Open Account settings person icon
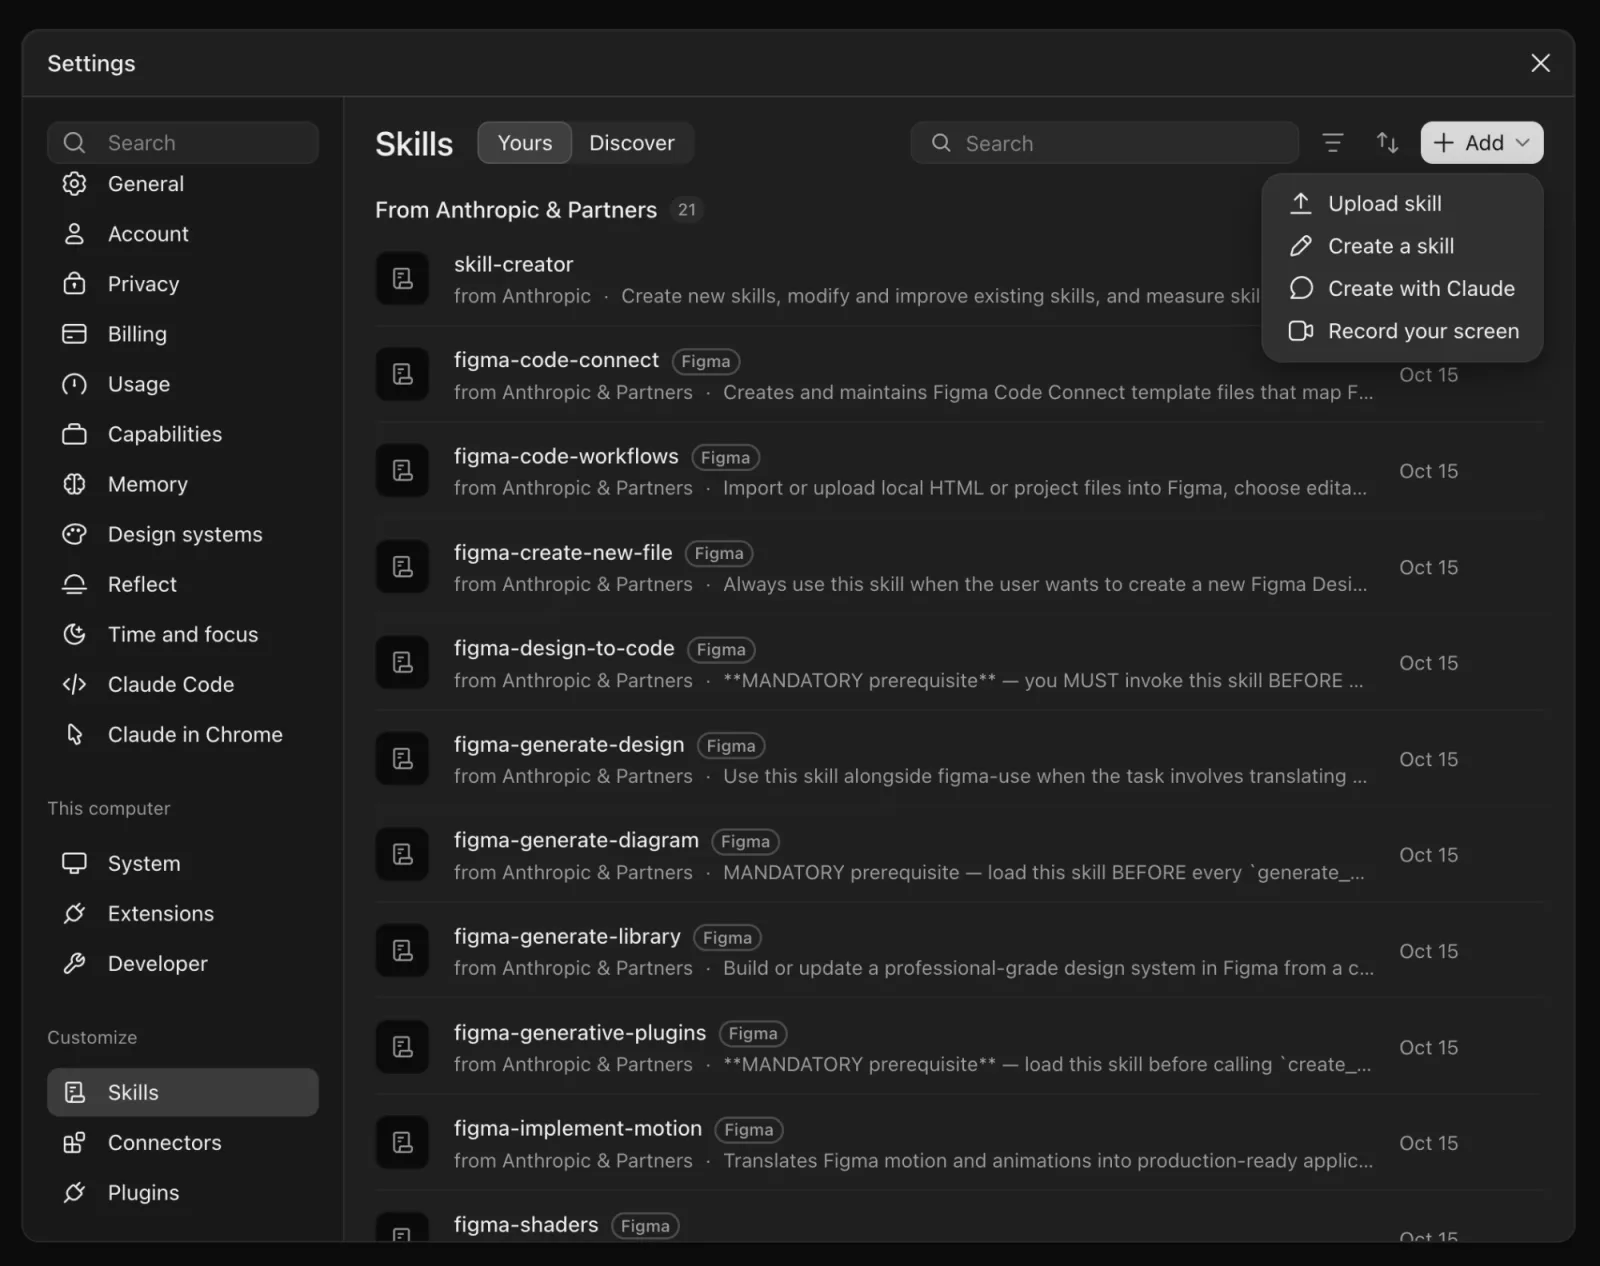1600x1266 pixels. tap(75, 234)
